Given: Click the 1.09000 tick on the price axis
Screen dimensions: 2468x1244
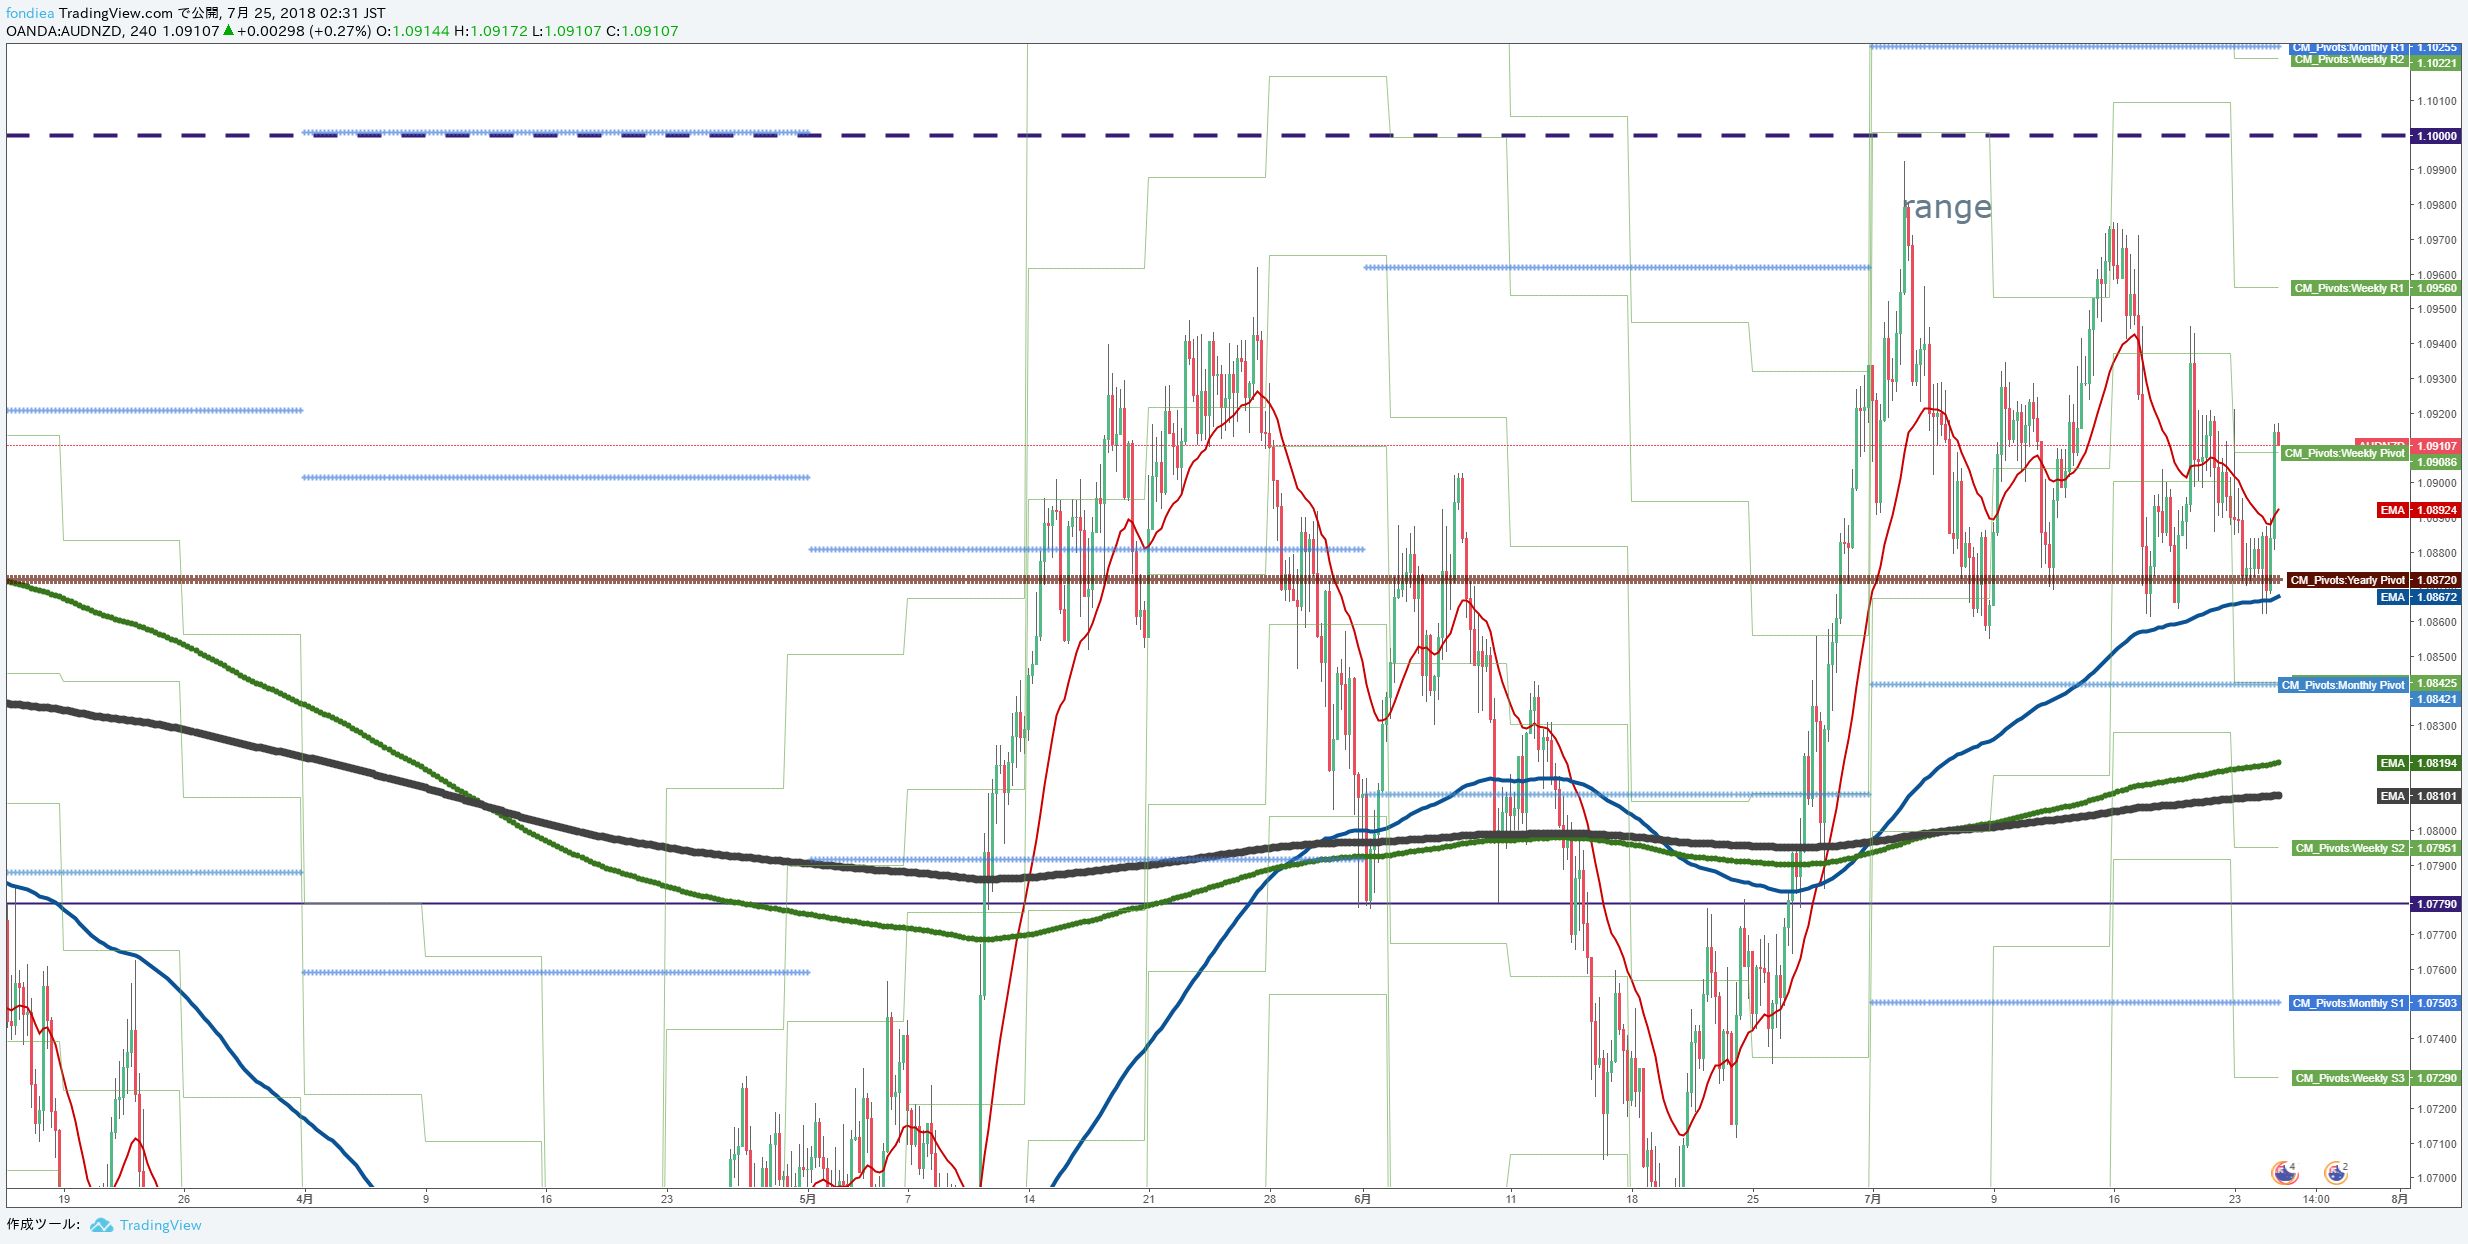Looking at the screenshot, I should (2437, 483).
